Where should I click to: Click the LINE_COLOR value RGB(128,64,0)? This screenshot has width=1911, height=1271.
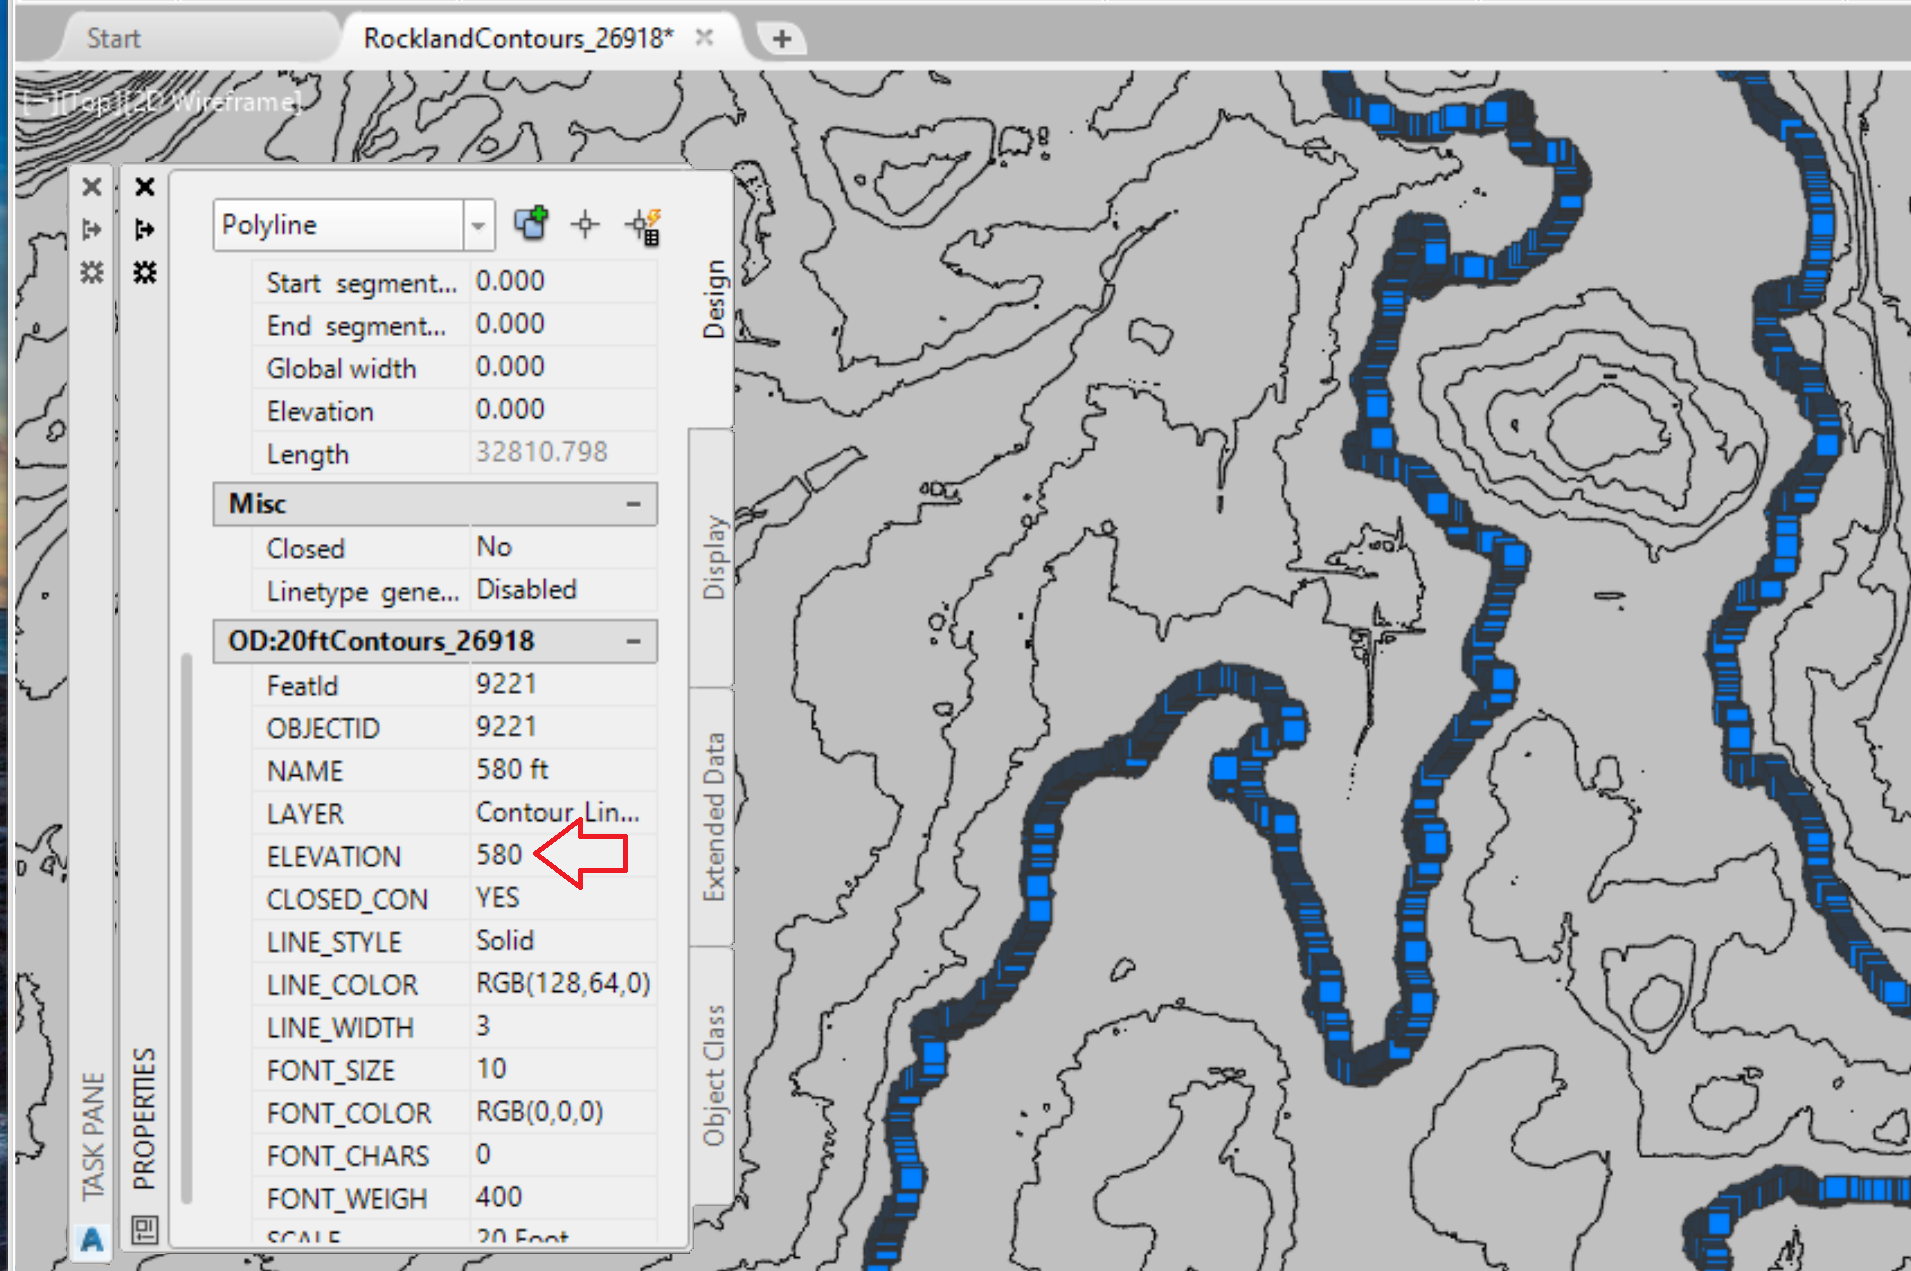point(563,984)
